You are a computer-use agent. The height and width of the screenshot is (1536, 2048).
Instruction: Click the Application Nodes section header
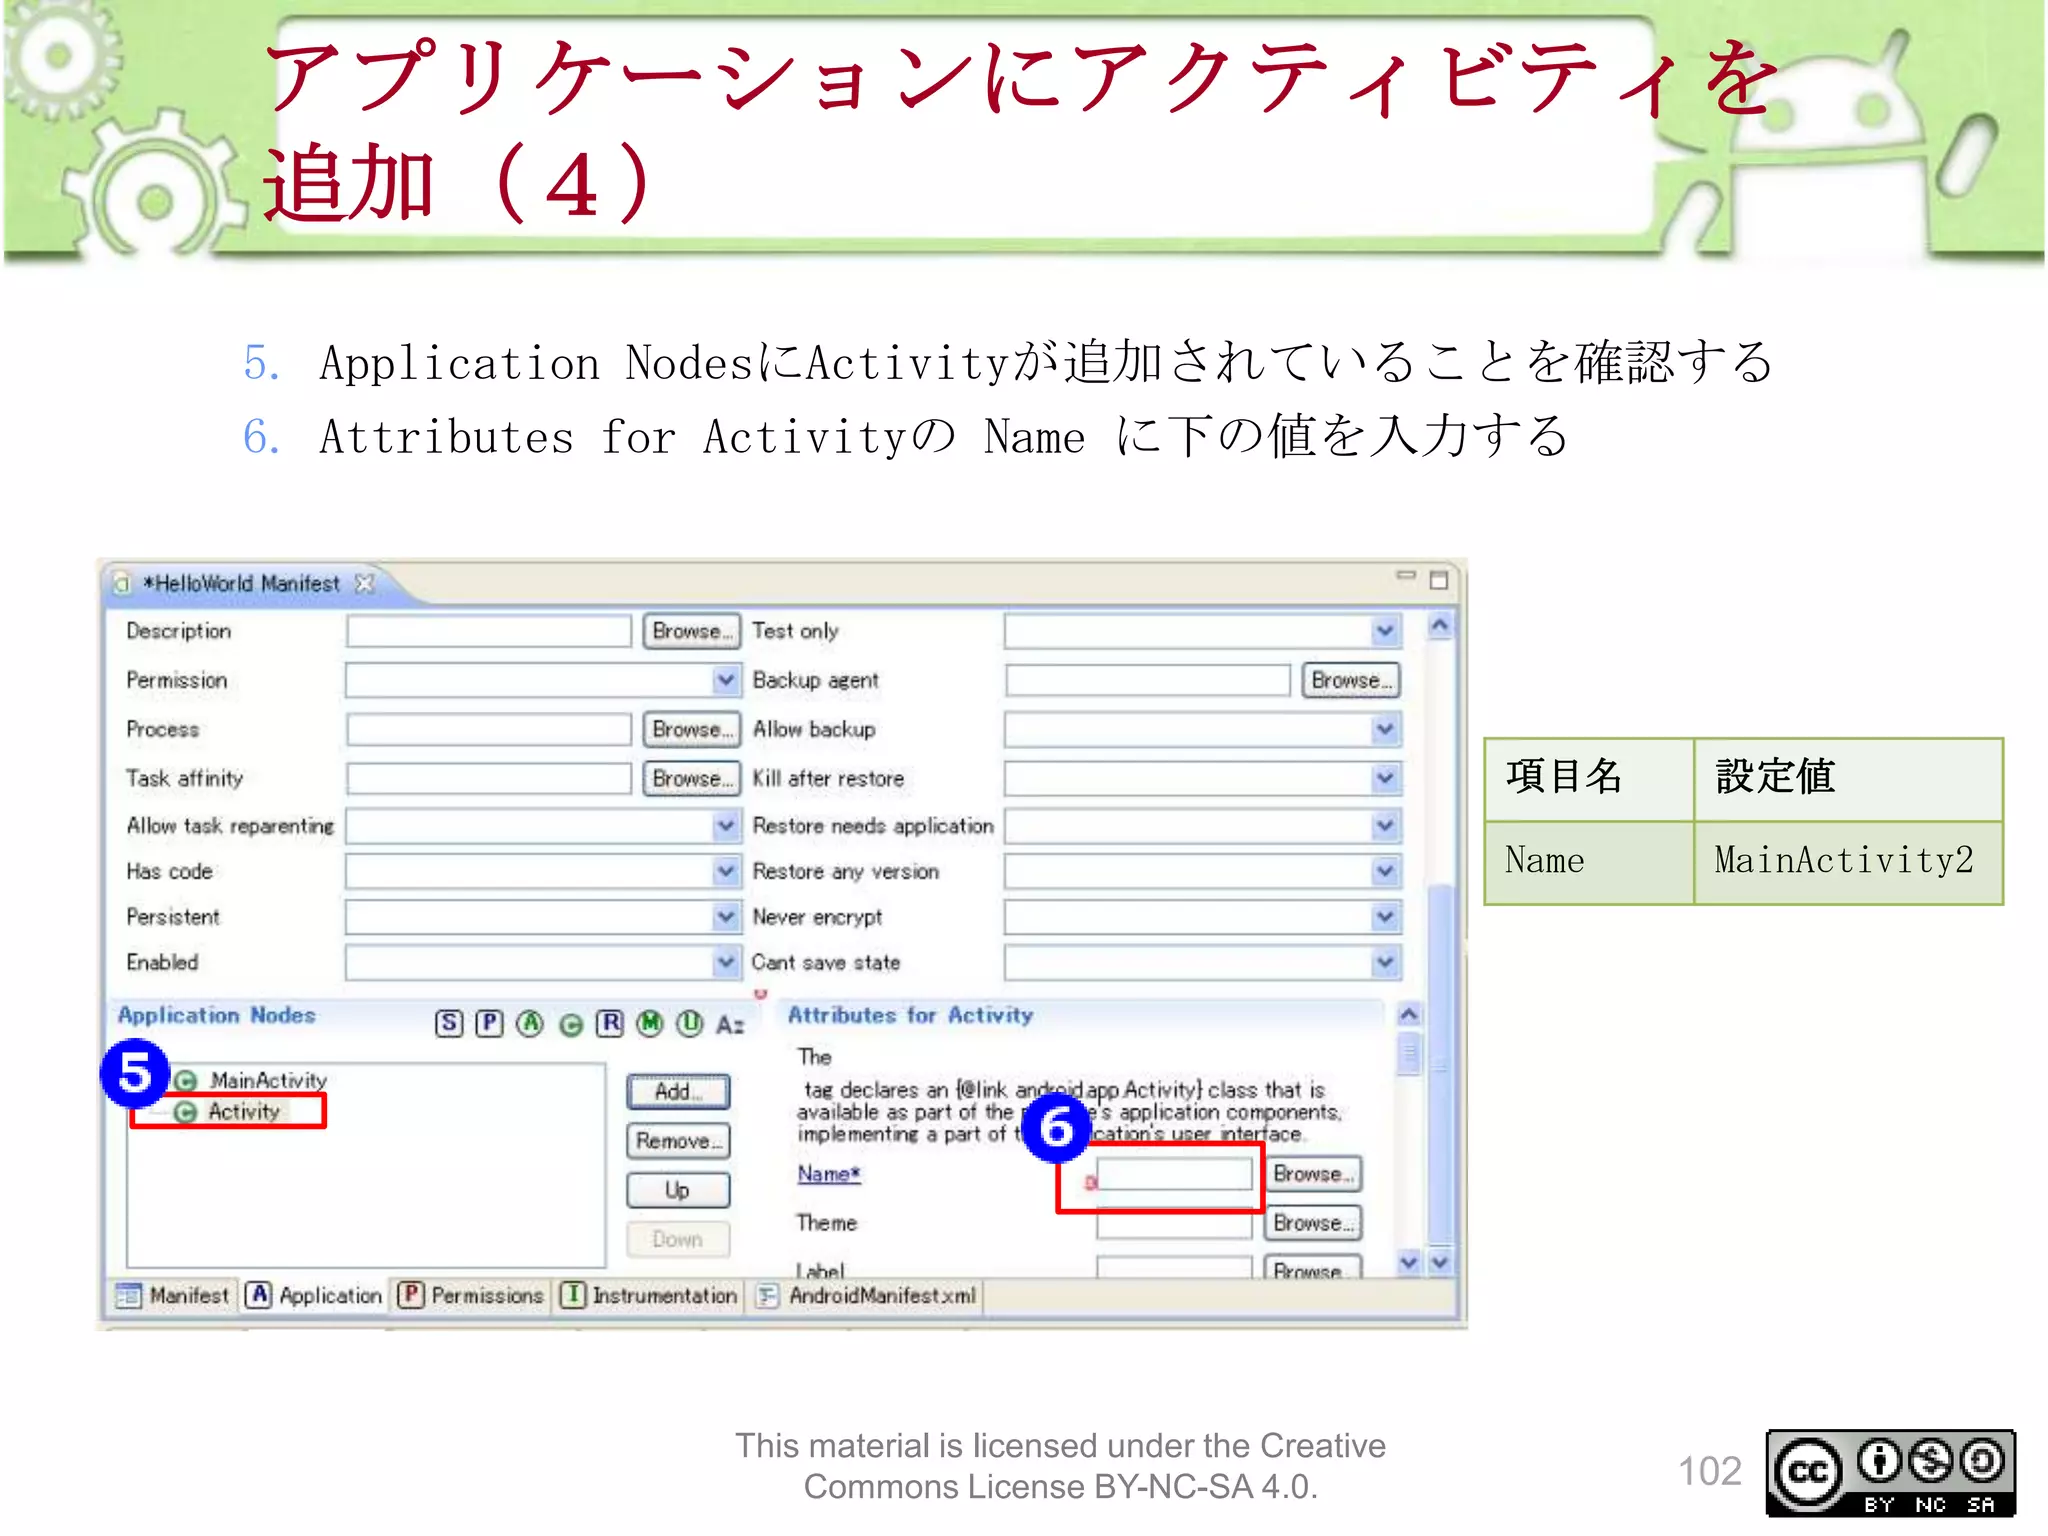coord(217,1015)
